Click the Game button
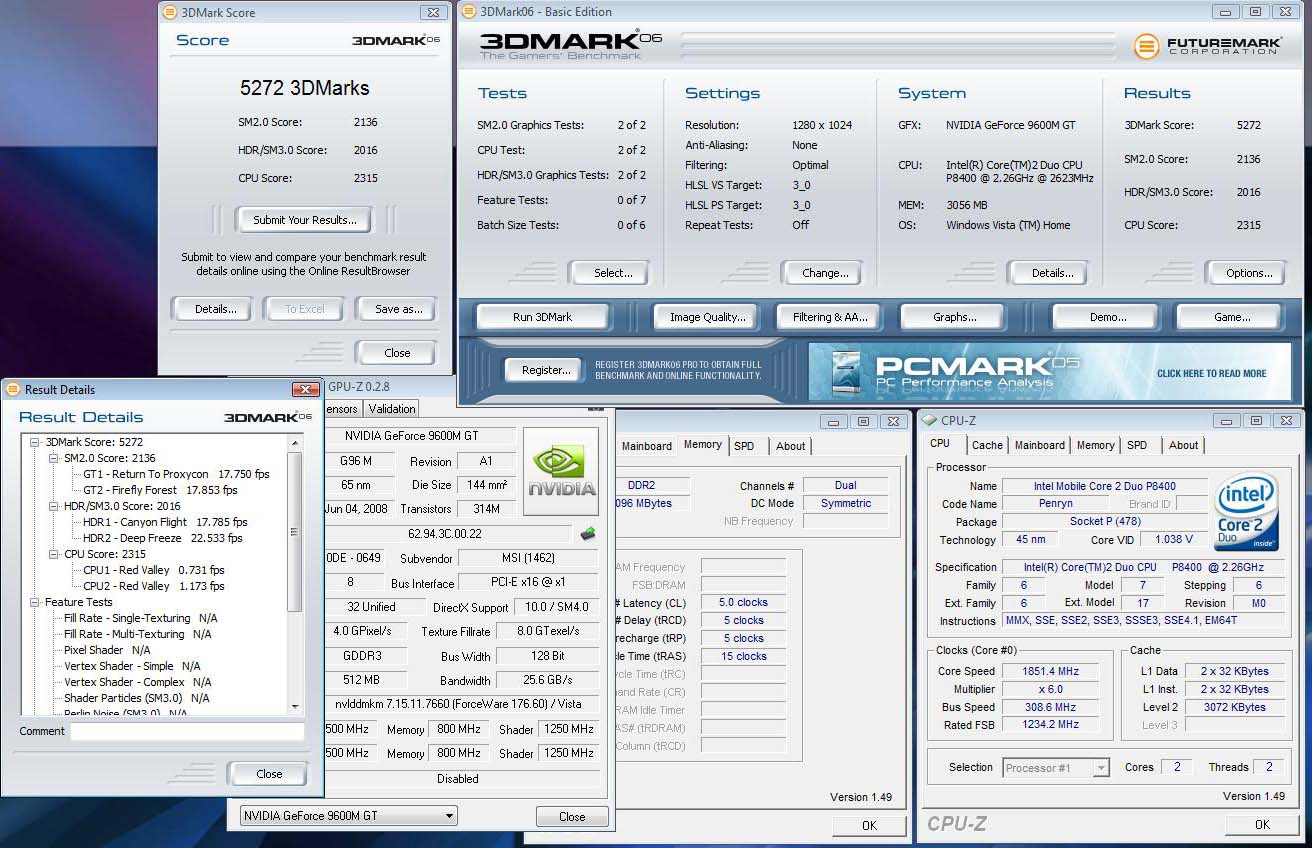Screen dimensions: 1312x848 tap(1231, 317)
